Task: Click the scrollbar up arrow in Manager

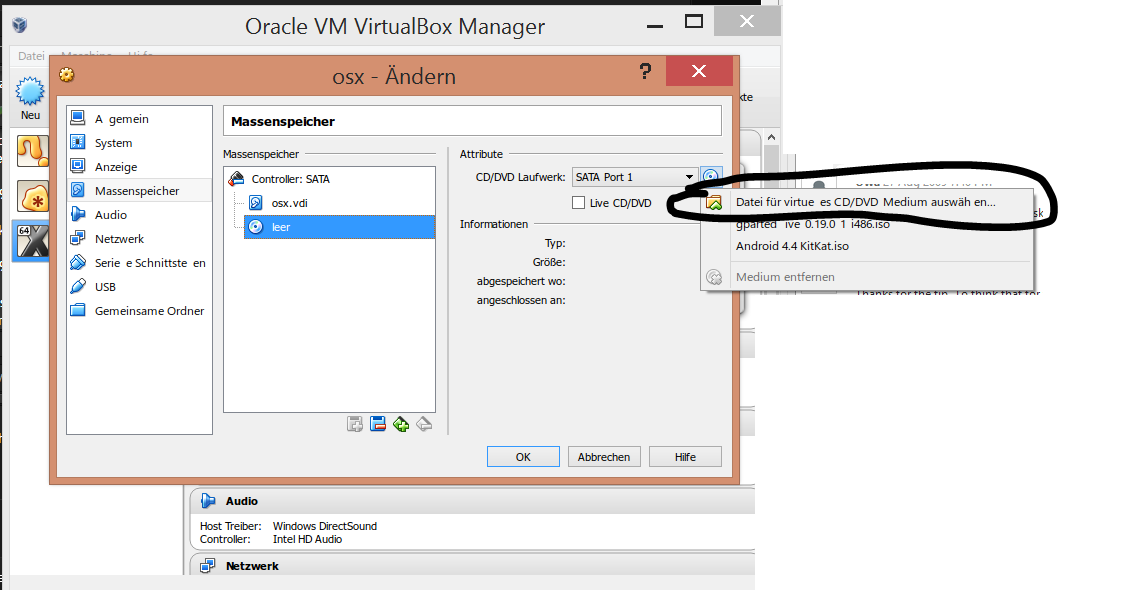Action: 771,137
